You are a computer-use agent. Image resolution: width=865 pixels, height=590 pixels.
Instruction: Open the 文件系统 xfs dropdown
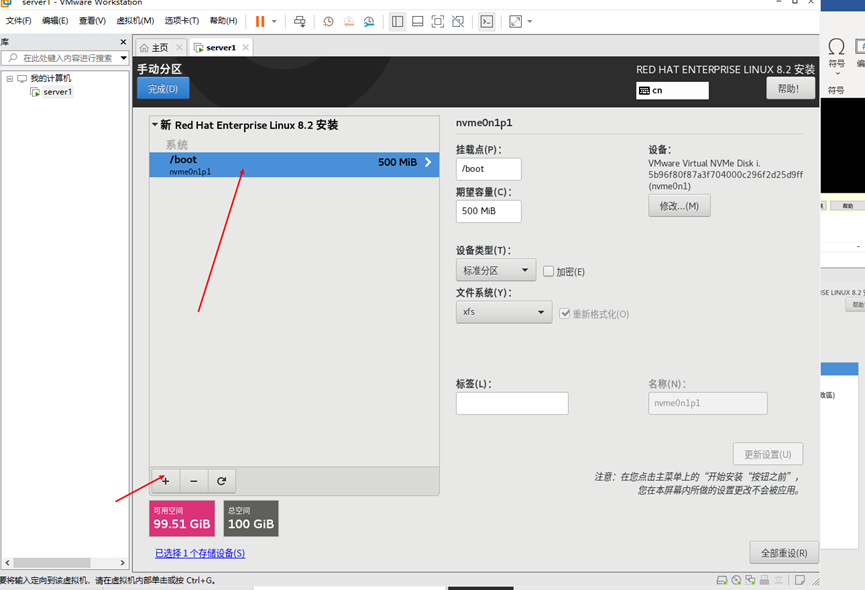pyautogui.click(x=504, y=312)
